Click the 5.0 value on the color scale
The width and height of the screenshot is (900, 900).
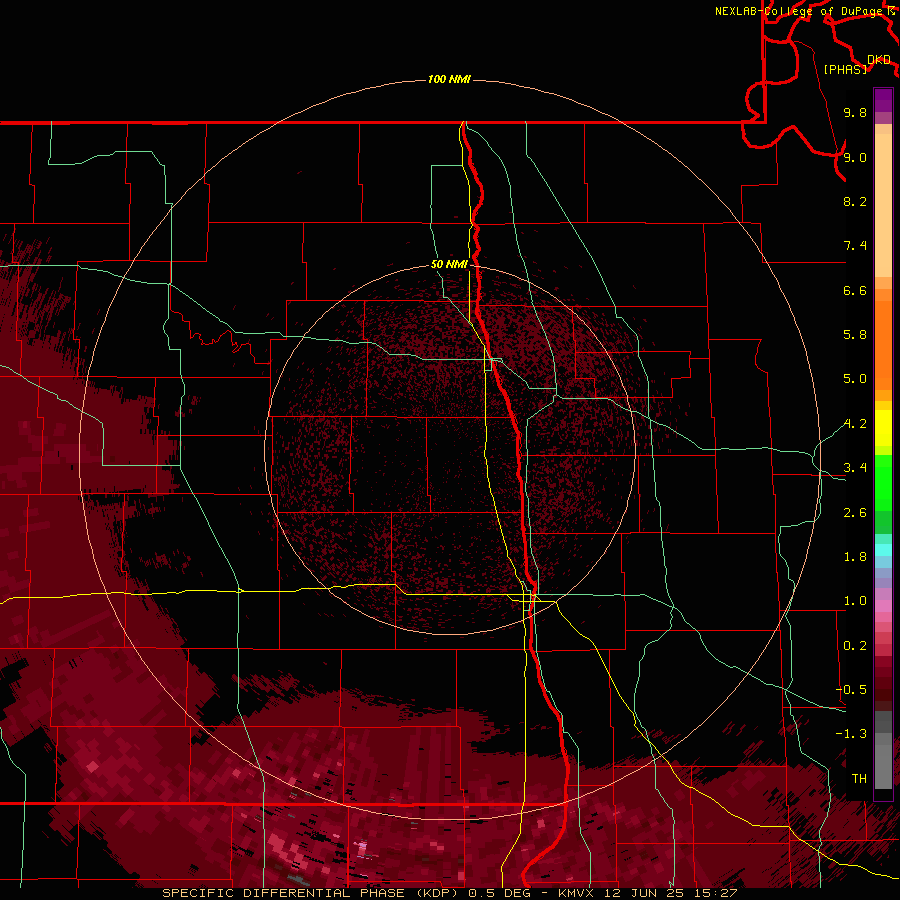(855, 379)
